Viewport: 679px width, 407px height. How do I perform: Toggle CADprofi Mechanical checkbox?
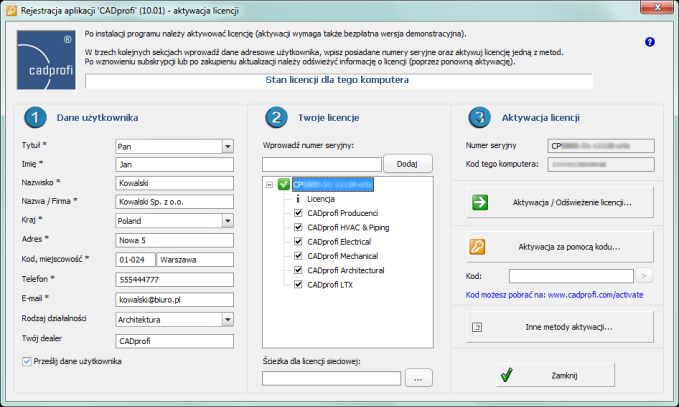pos(298,256)
